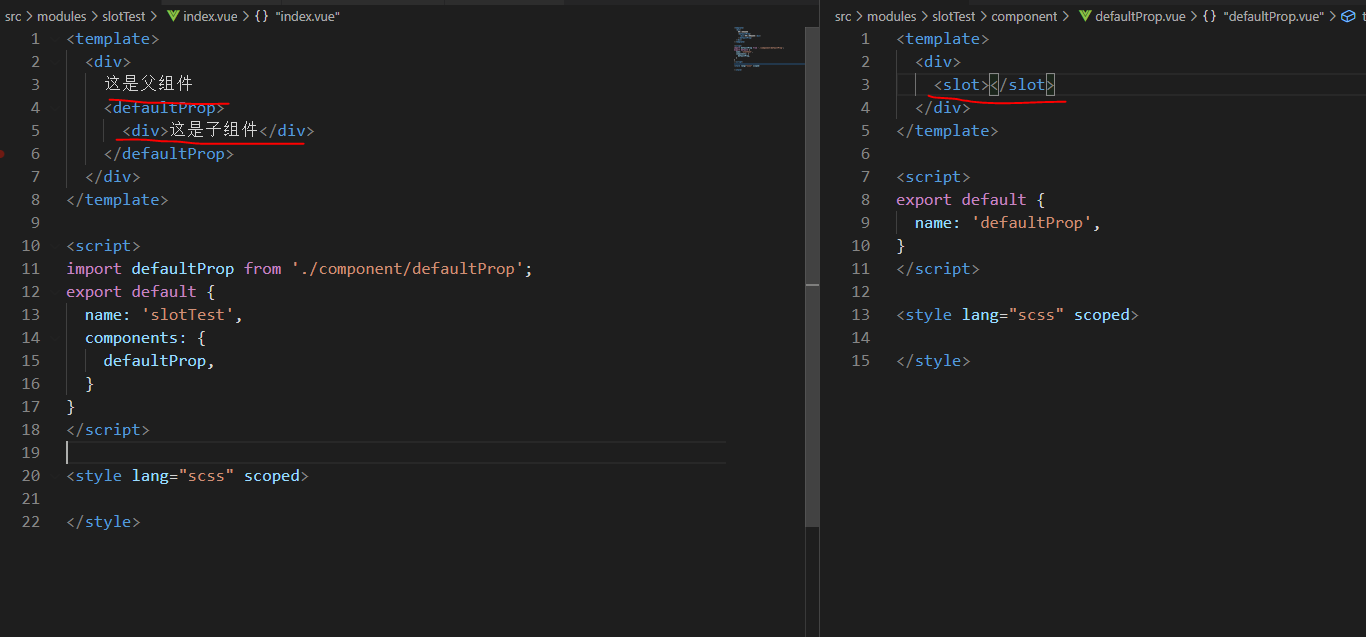Image resolution: width=1366 pixels, height=637 pixels.
Task: Click the closing </script> tag in index.vue
Action: 108,429
